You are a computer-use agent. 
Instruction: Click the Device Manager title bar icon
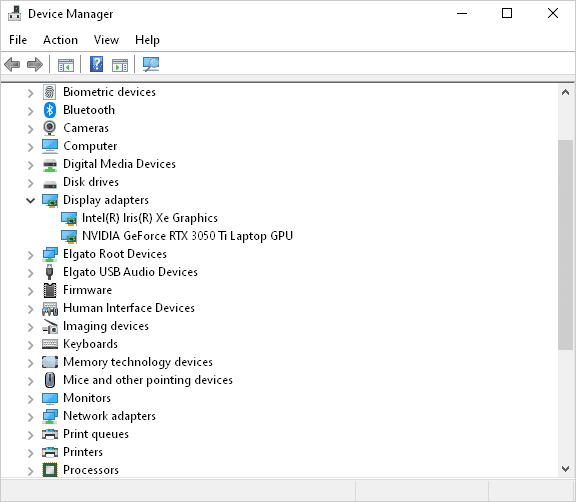pos(15,14)
